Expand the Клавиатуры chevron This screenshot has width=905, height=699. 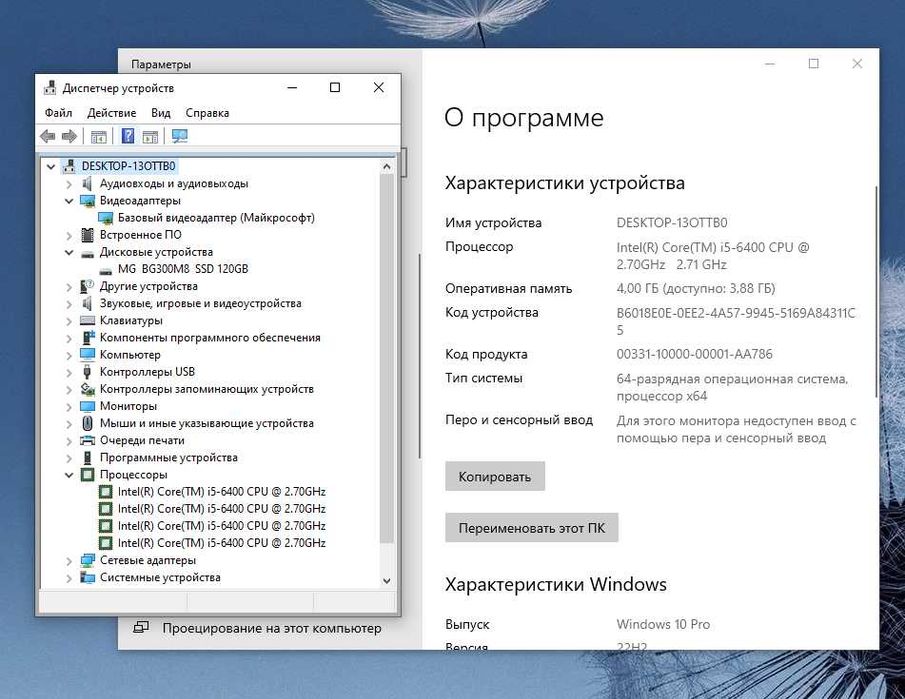point(69,321)
